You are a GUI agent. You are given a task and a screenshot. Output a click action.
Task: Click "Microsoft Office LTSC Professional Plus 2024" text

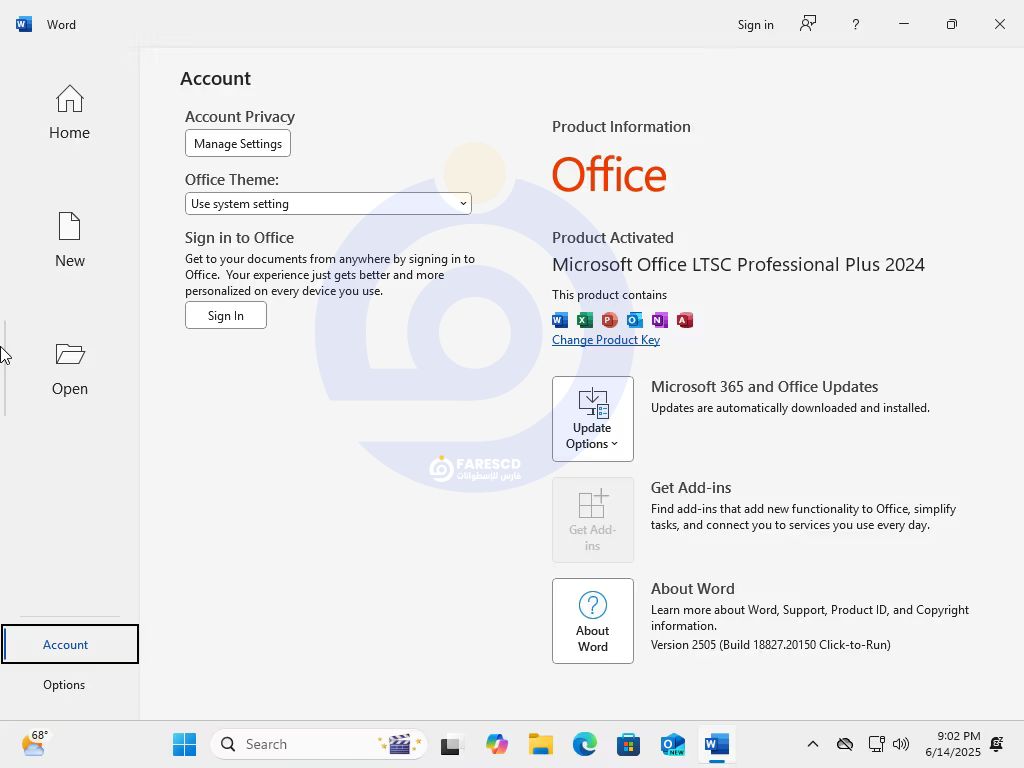point(738,264)
